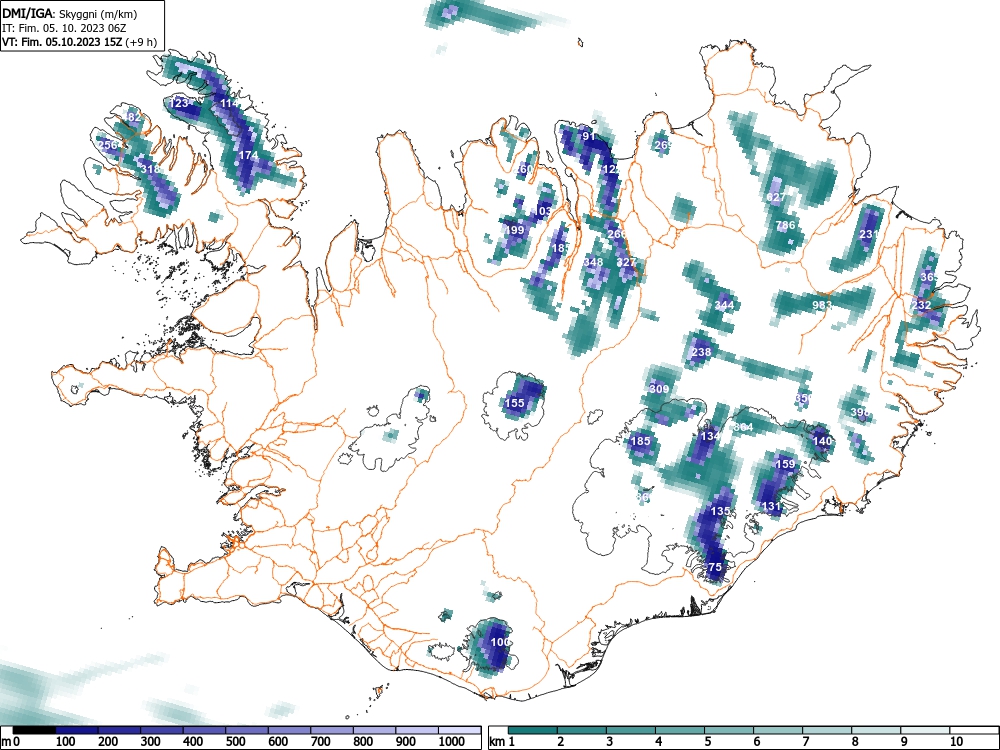Click the visibility value 627 on the map
The width and height of the screenshot is (1000, 750).
pyautogui.click(x=776, y=197)
